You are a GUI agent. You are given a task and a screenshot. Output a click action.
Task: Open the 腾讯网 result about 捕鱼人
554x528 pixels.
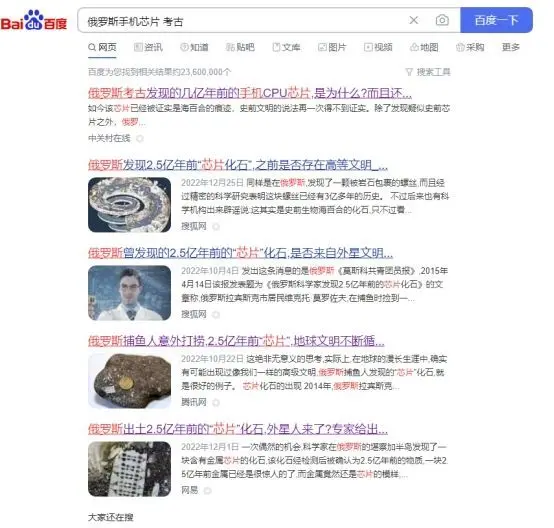click(x=236, y=341)
